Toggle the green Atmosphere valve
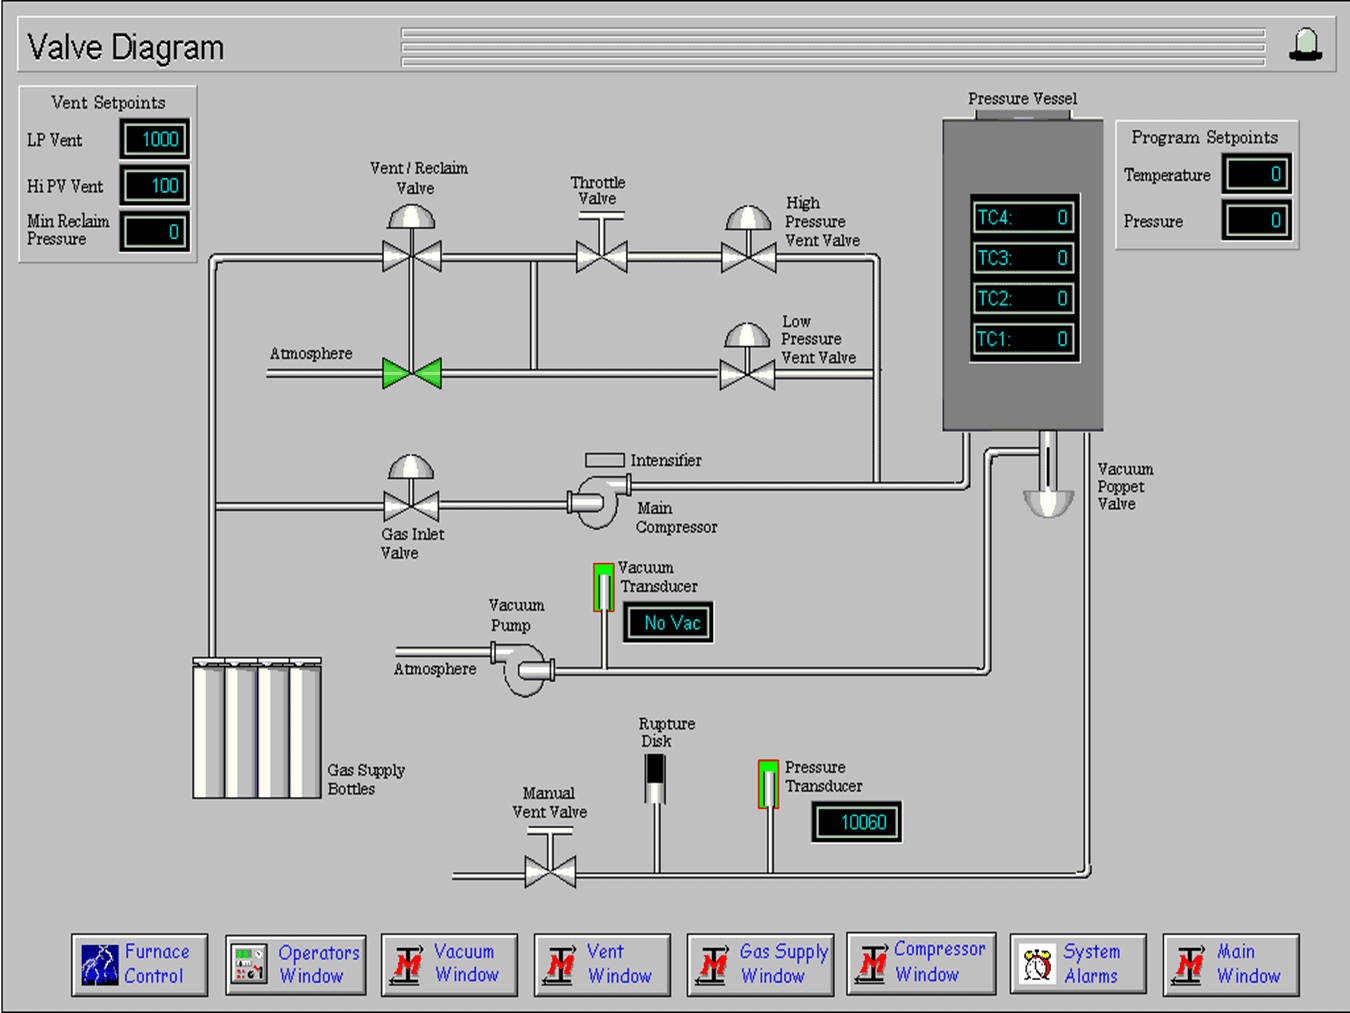This screenshot has width=1350, height=1013. (412, 373)
